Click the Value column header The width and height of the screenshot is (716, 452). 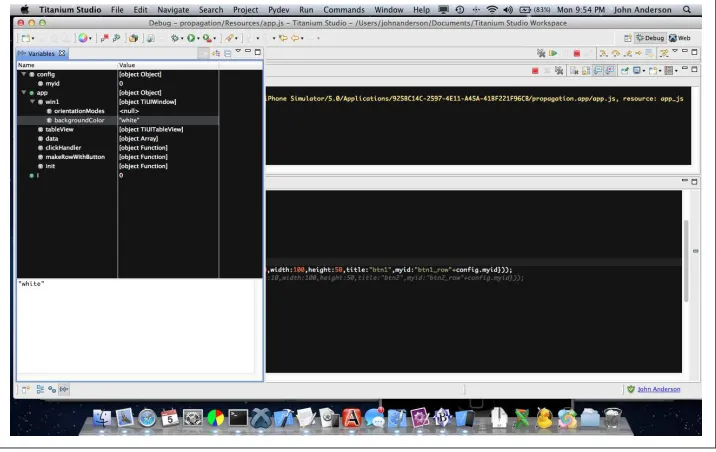168,65
